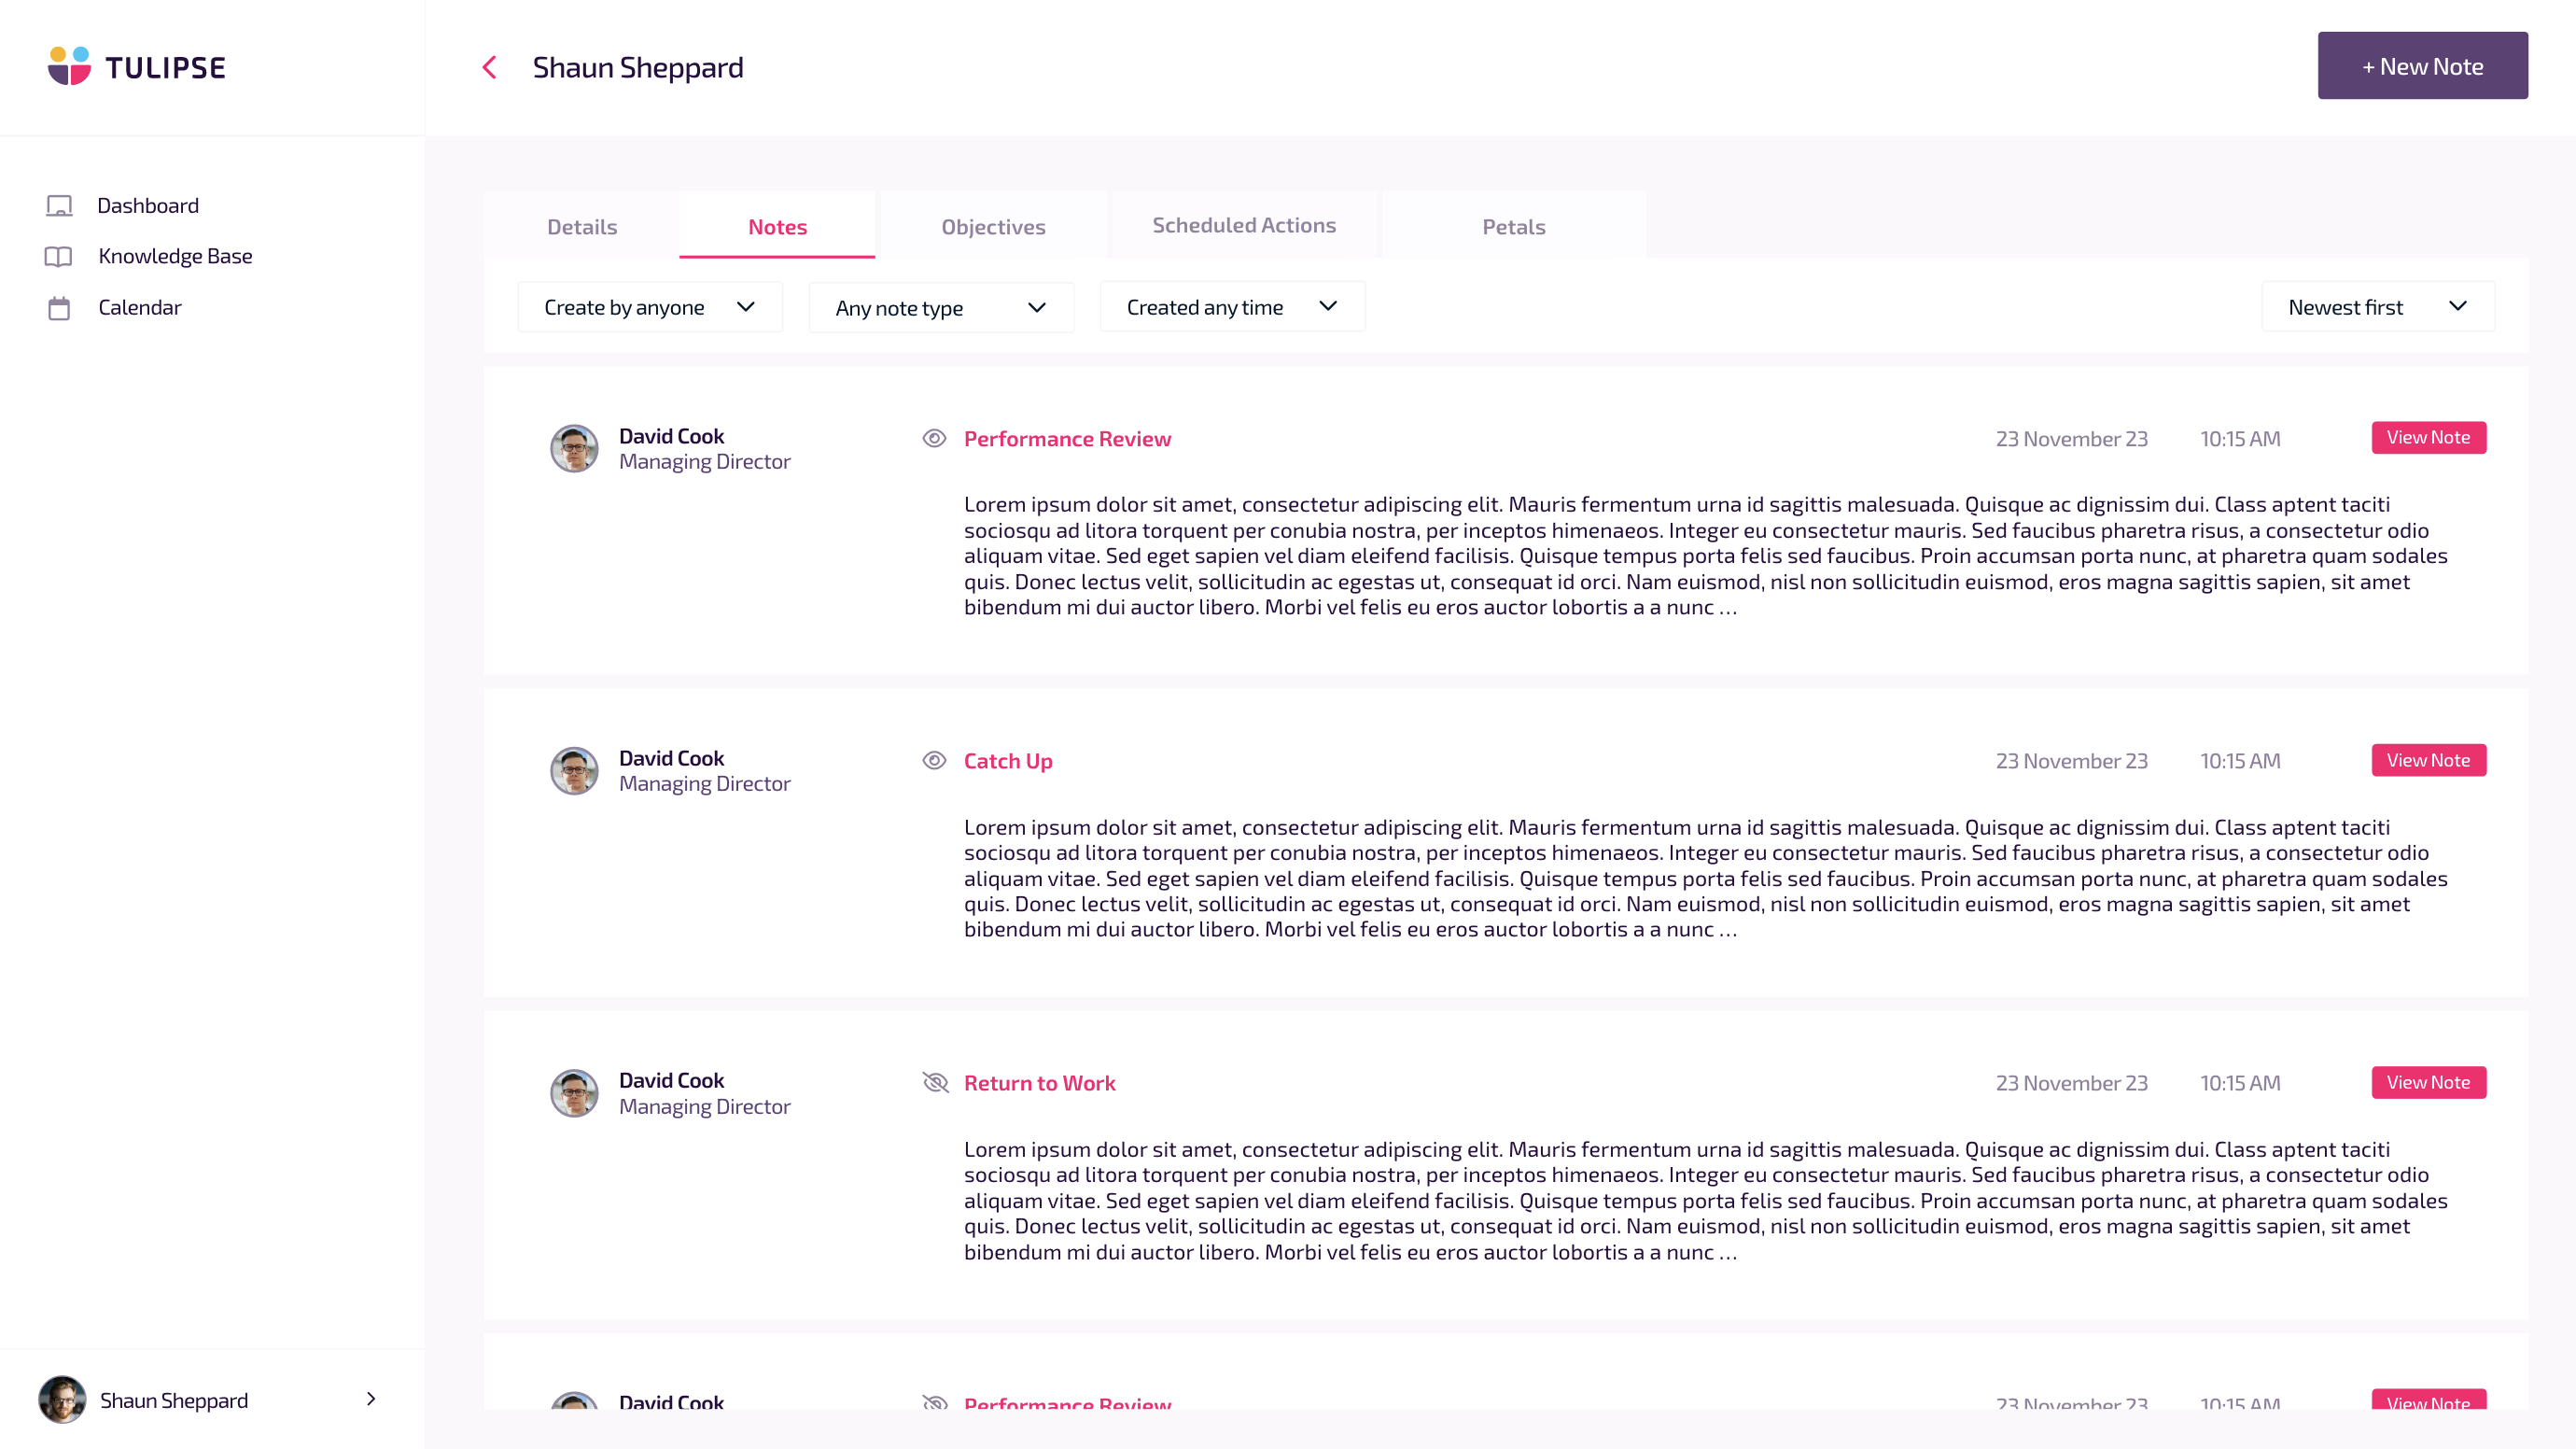Open the Objectives tab

(993, 226)
